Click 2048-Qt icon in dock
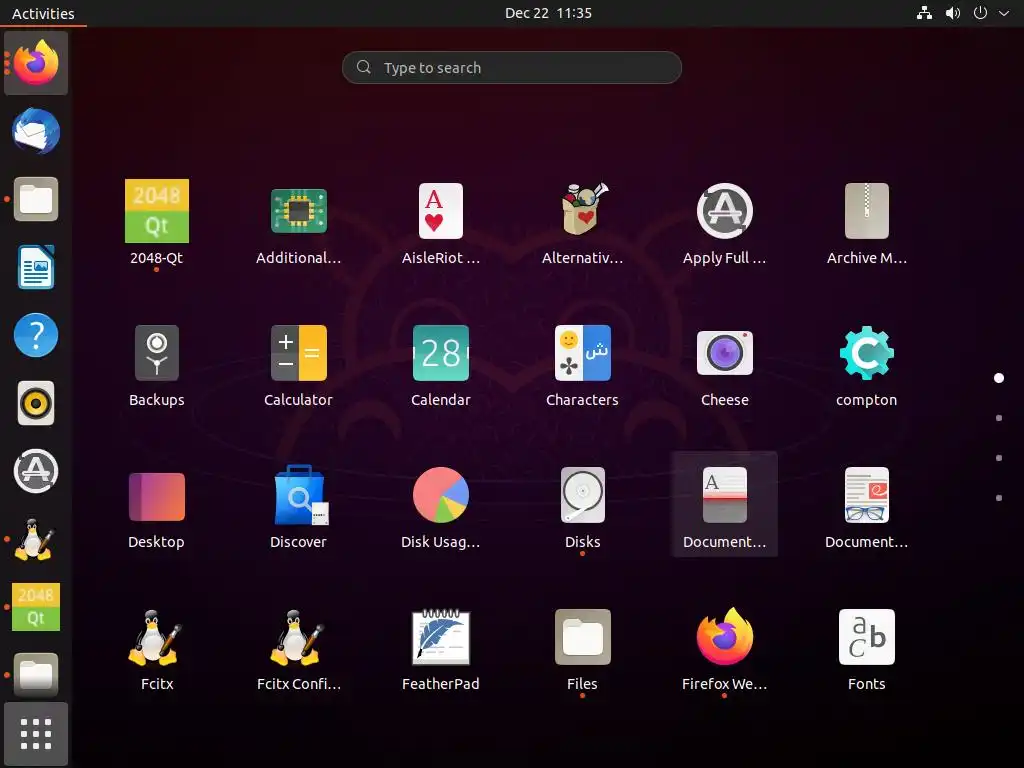The image size is (1024, 768). point(36,607)
